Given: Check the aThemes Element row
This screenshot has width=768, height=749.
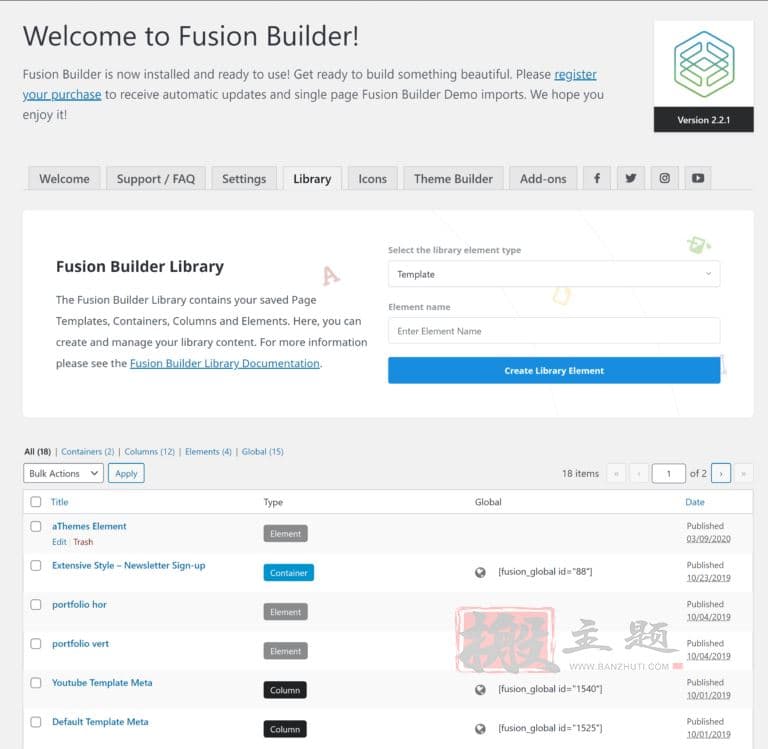Looking at the screenshot, I should pyautogui.click(x=36, y=527).
